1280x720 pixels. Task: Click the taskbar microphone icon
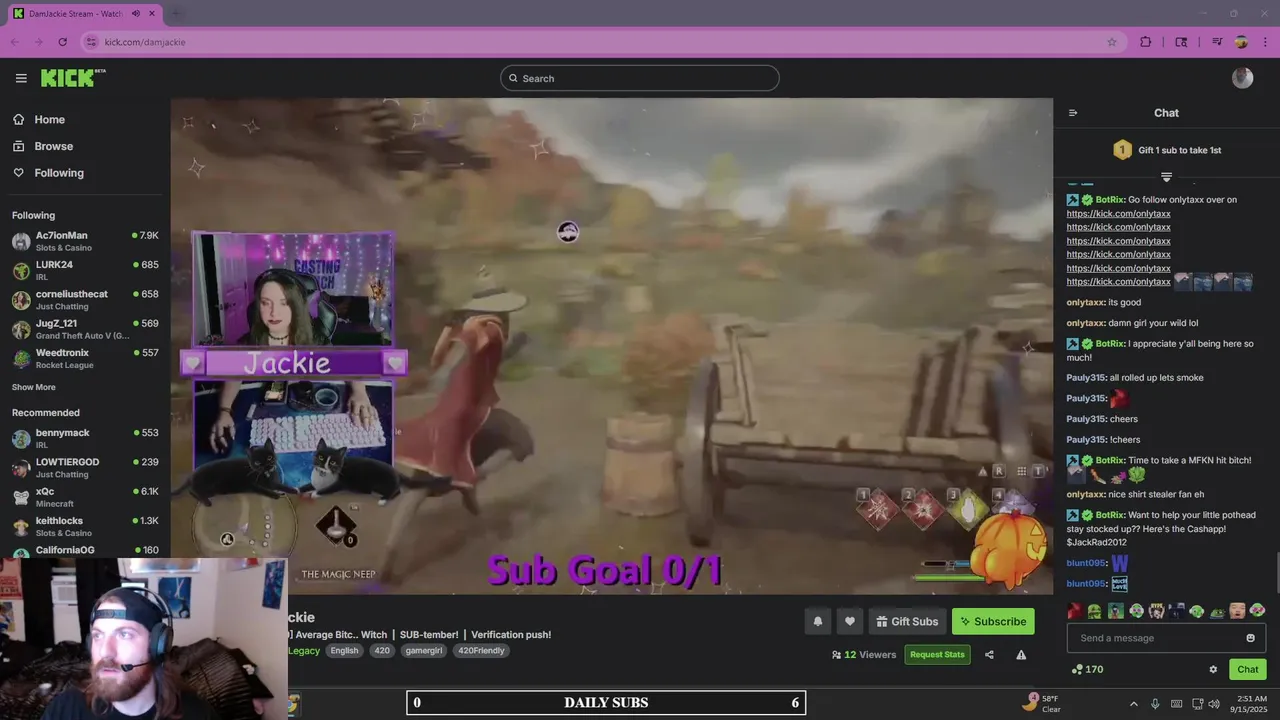click(1155, 704)
